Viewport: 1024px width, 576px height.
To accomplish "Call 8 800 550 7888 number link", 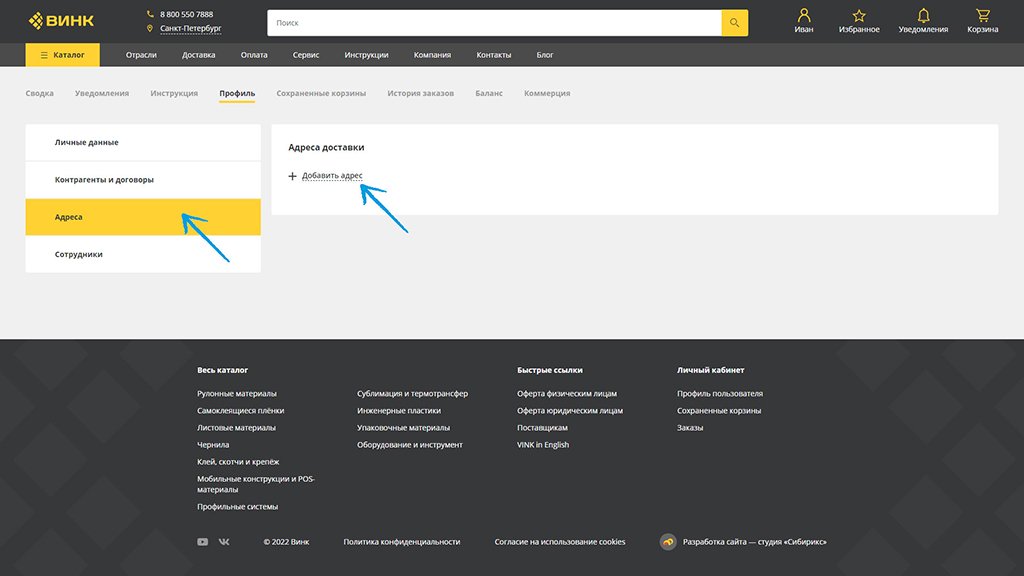I will click(186, 14).
